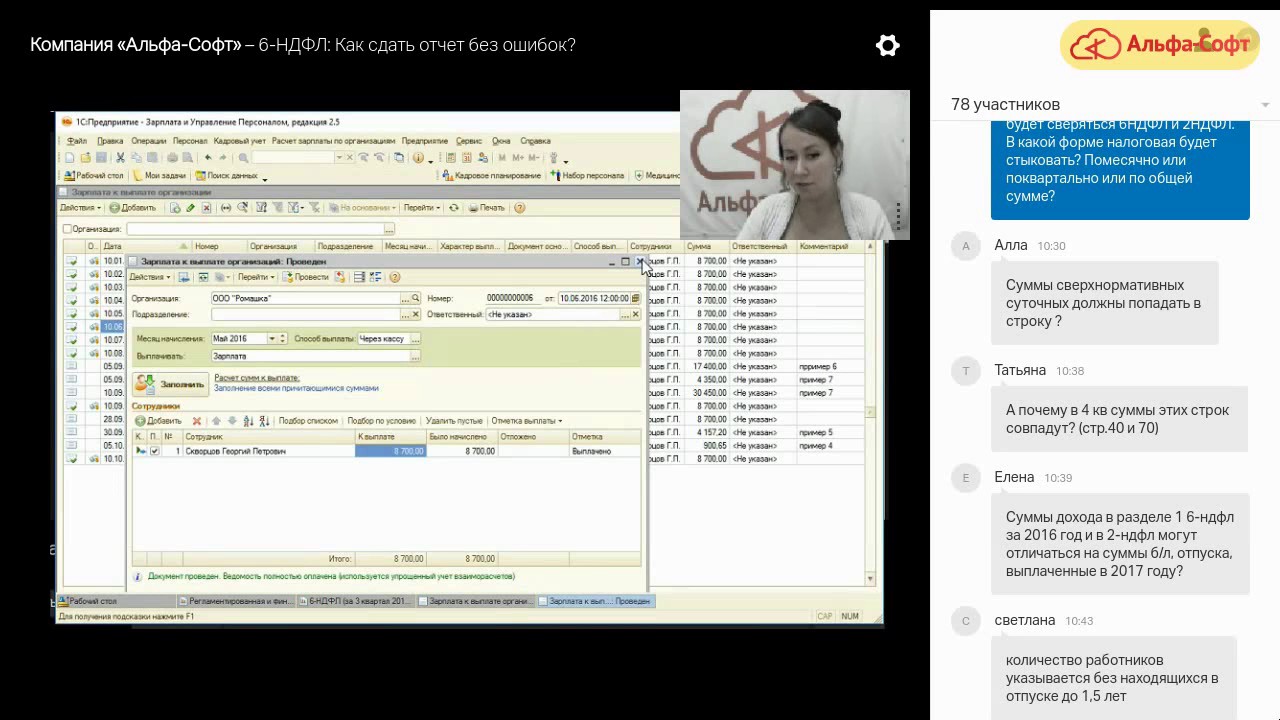Click the undo arrow in main toolbar
Screen dimensions: 1280x720
pyautogui.click(x=208, y=158)
